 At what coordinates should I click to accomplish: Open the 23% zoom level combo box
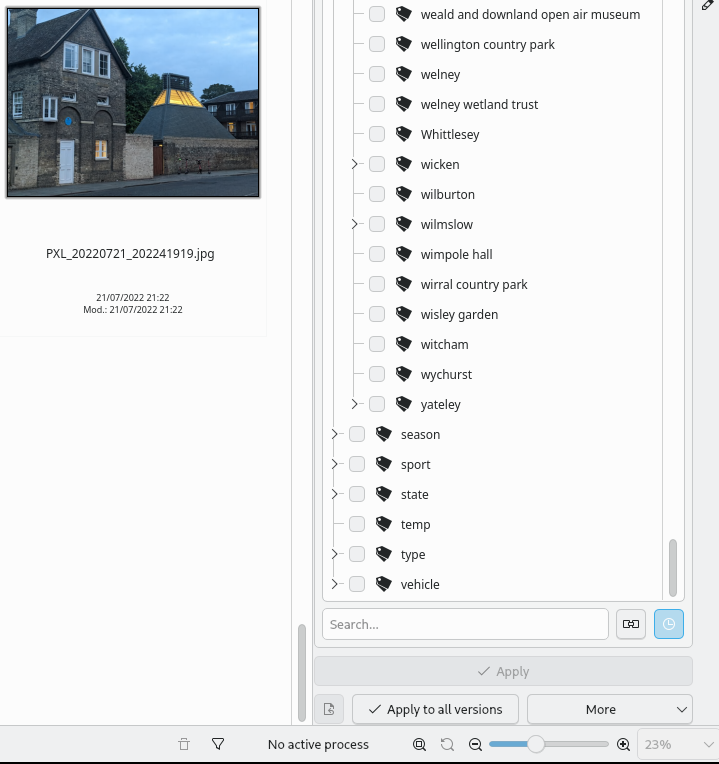(677, 744)
